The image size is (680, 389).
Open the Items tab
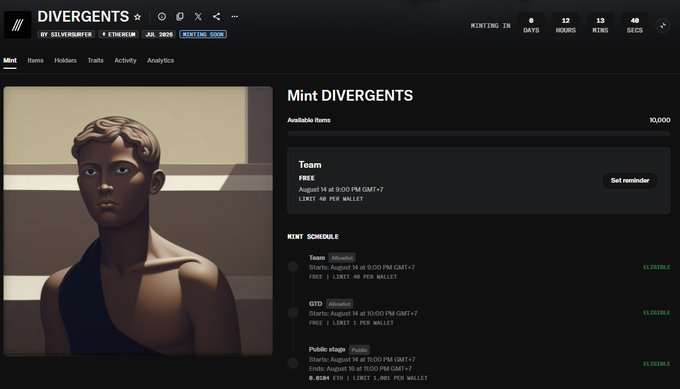(x=36, y=60)
